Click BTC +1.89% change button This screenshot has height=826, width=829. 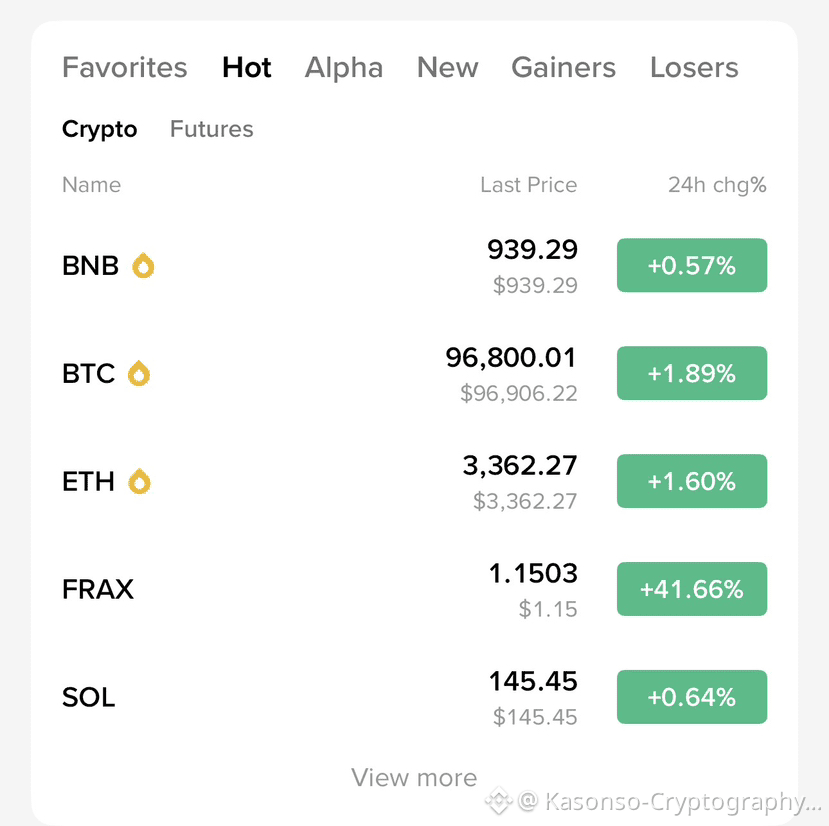coord(692,374)
